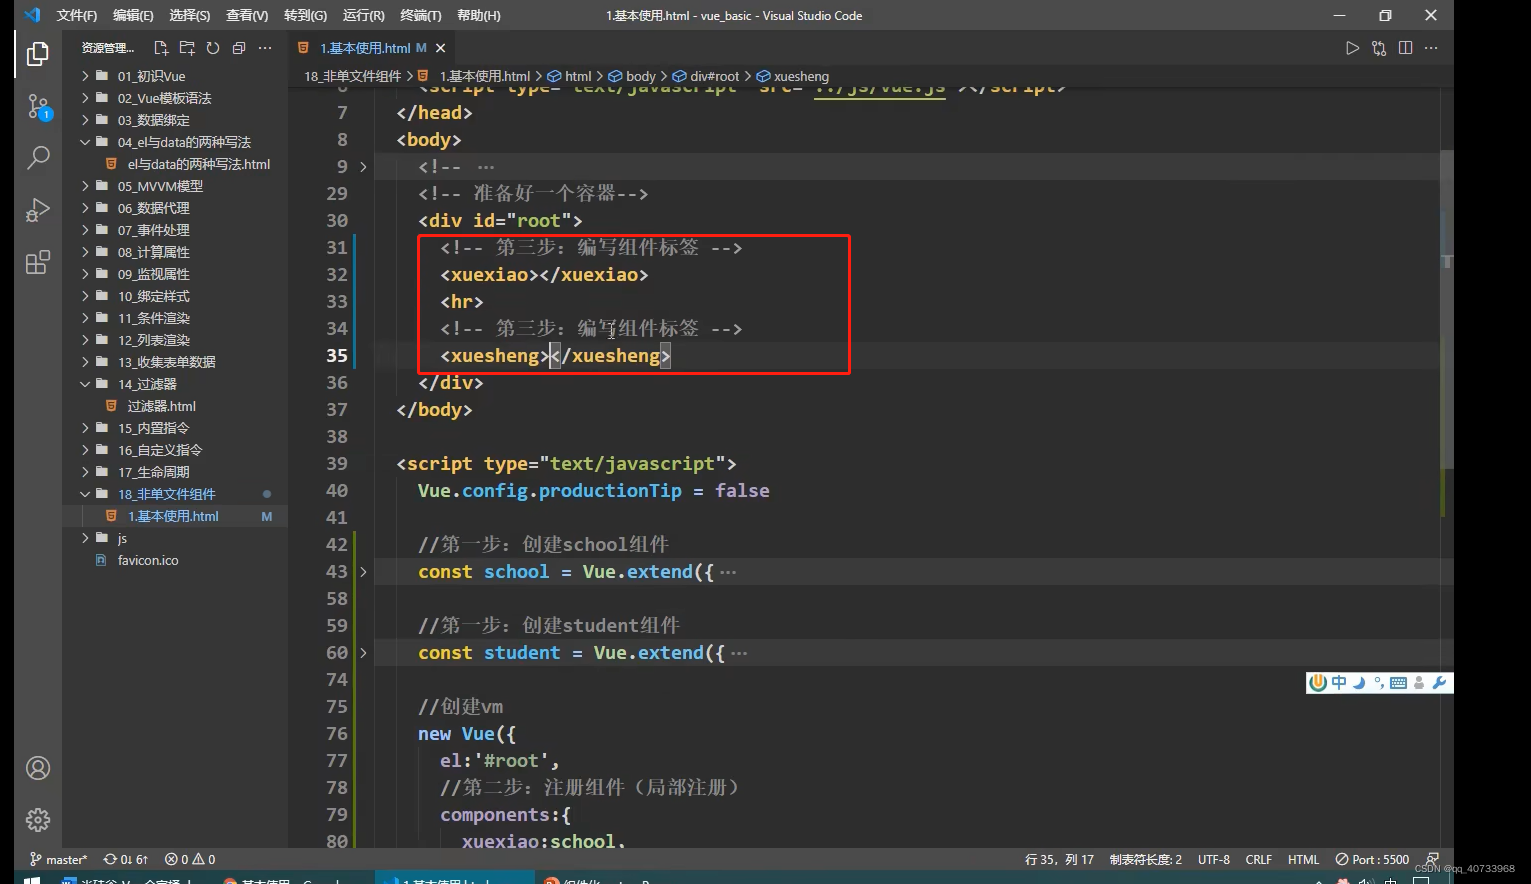Click the moon icon in IME toolbar
This screenshot has height=884, width=1531.
(x=1359, y=683)
